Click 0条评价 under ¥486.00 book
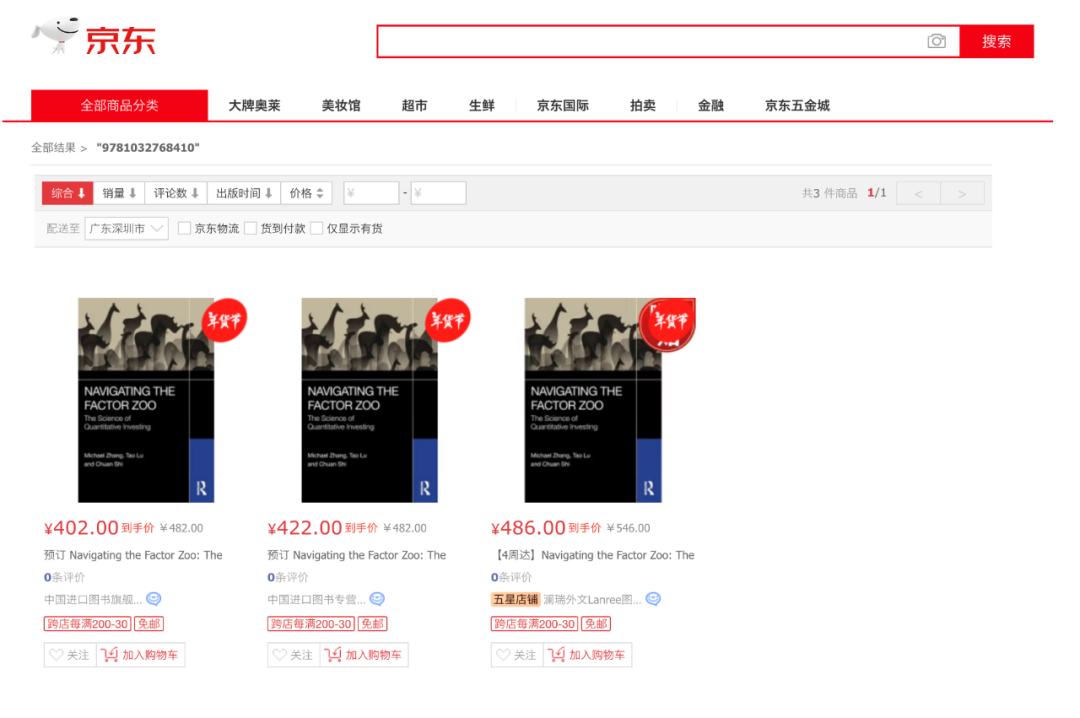Screen dimensions: 1080x718 511,577
